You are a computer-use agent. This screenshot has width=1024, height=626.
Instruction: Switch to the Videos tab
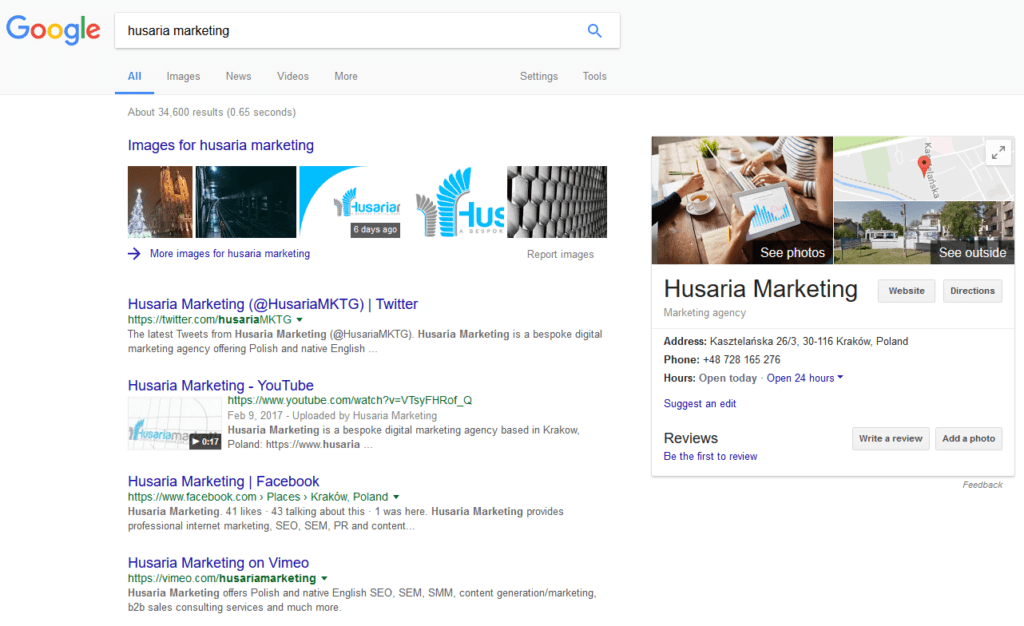[x=293, y=76]
